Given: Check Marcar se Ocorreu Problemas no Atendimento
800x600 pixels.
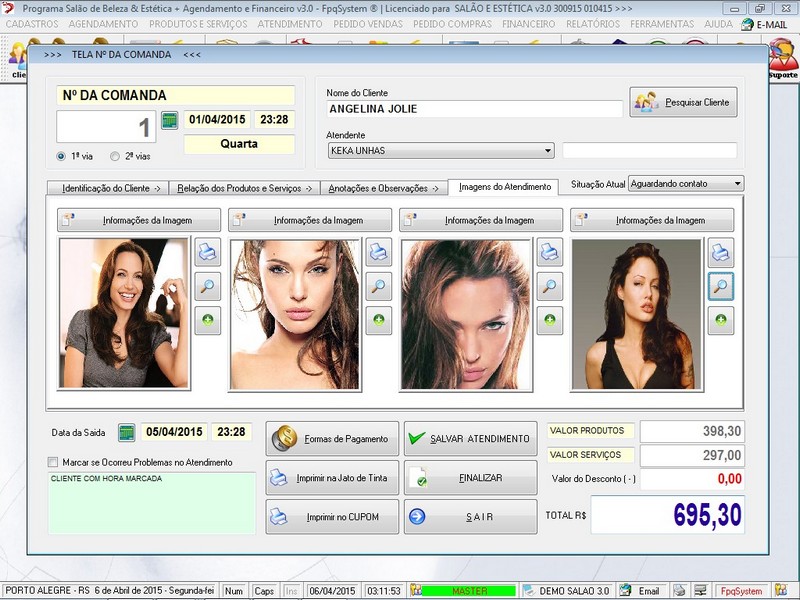Looking at the screenshot, I should 53,462.
